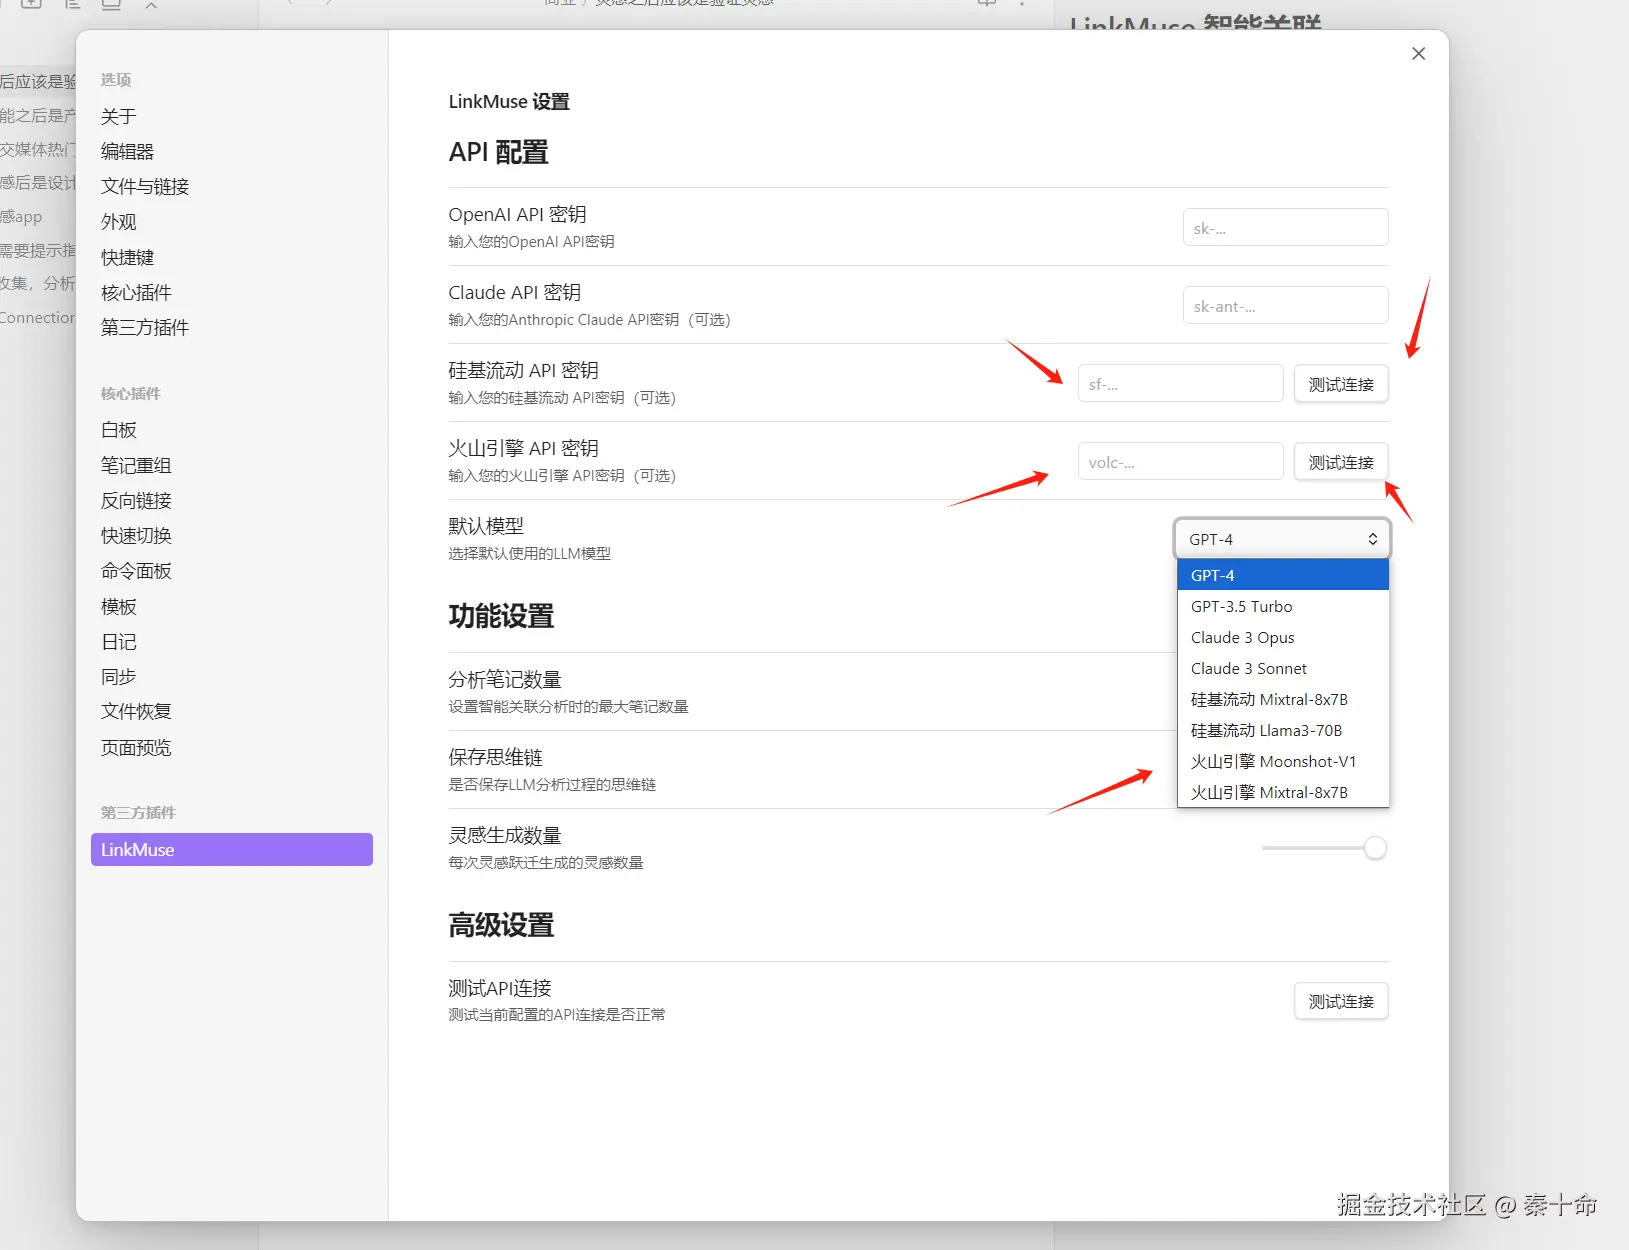Focus the Claude API key input
1629x1250 pixels.
pos(1285,305)
